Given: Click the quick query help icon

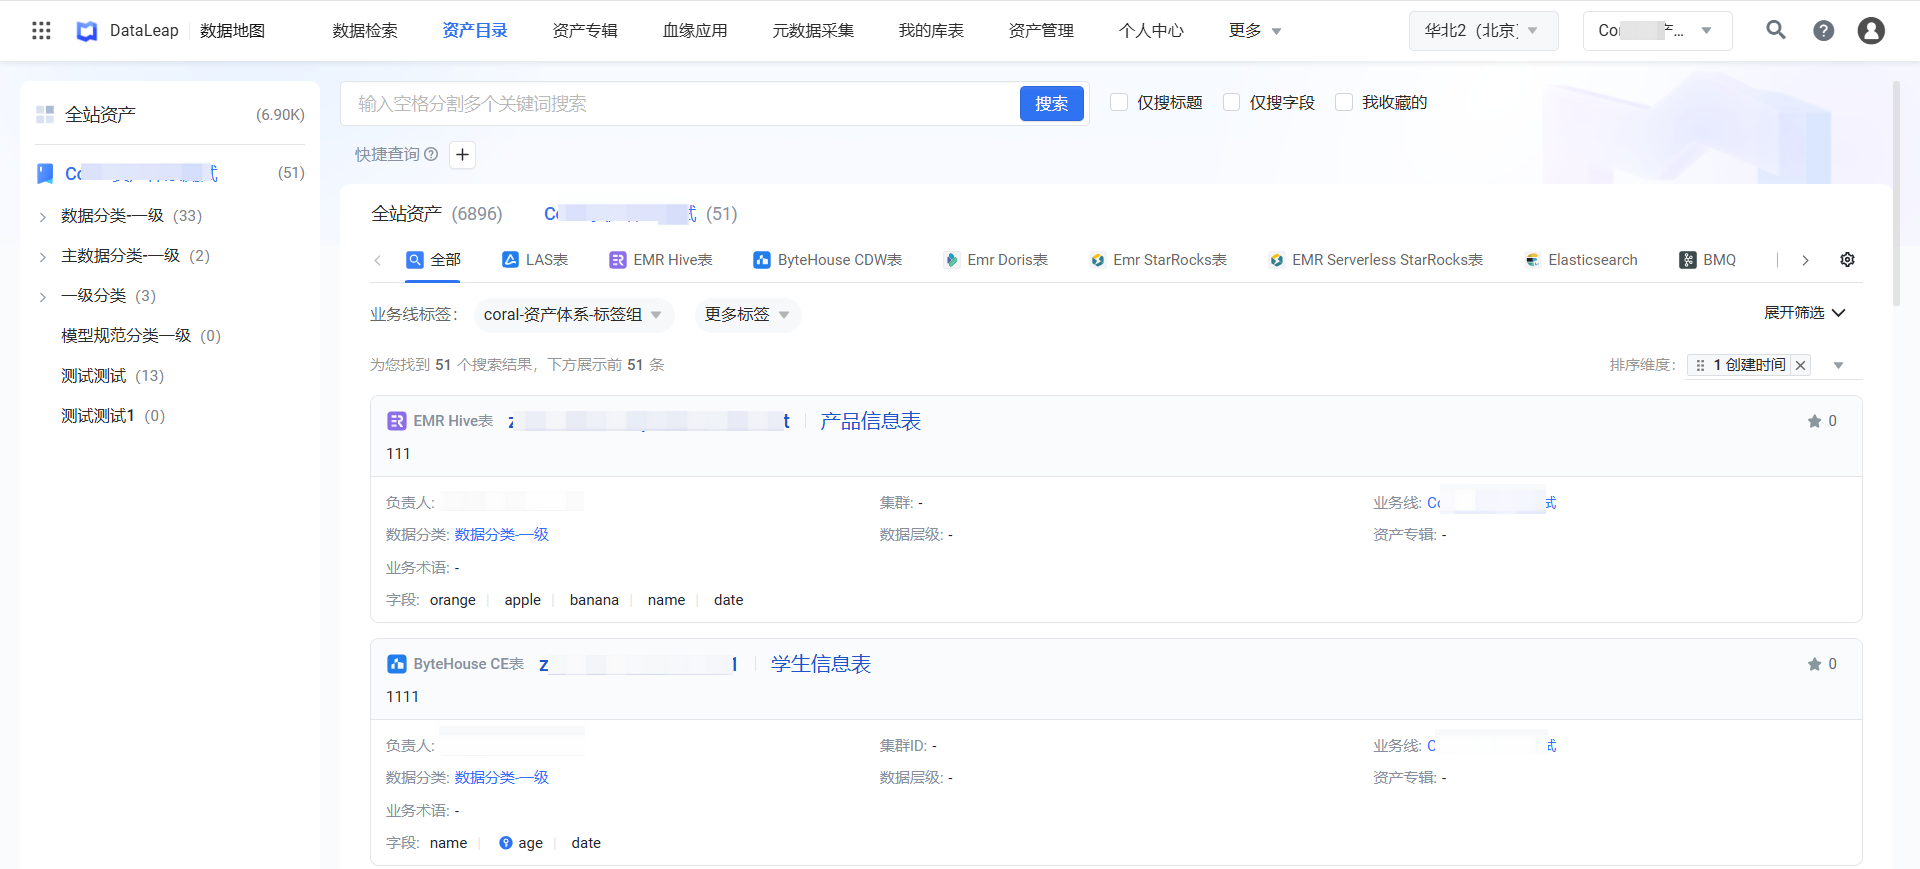Looking at the screenshot, I should 431,154.
